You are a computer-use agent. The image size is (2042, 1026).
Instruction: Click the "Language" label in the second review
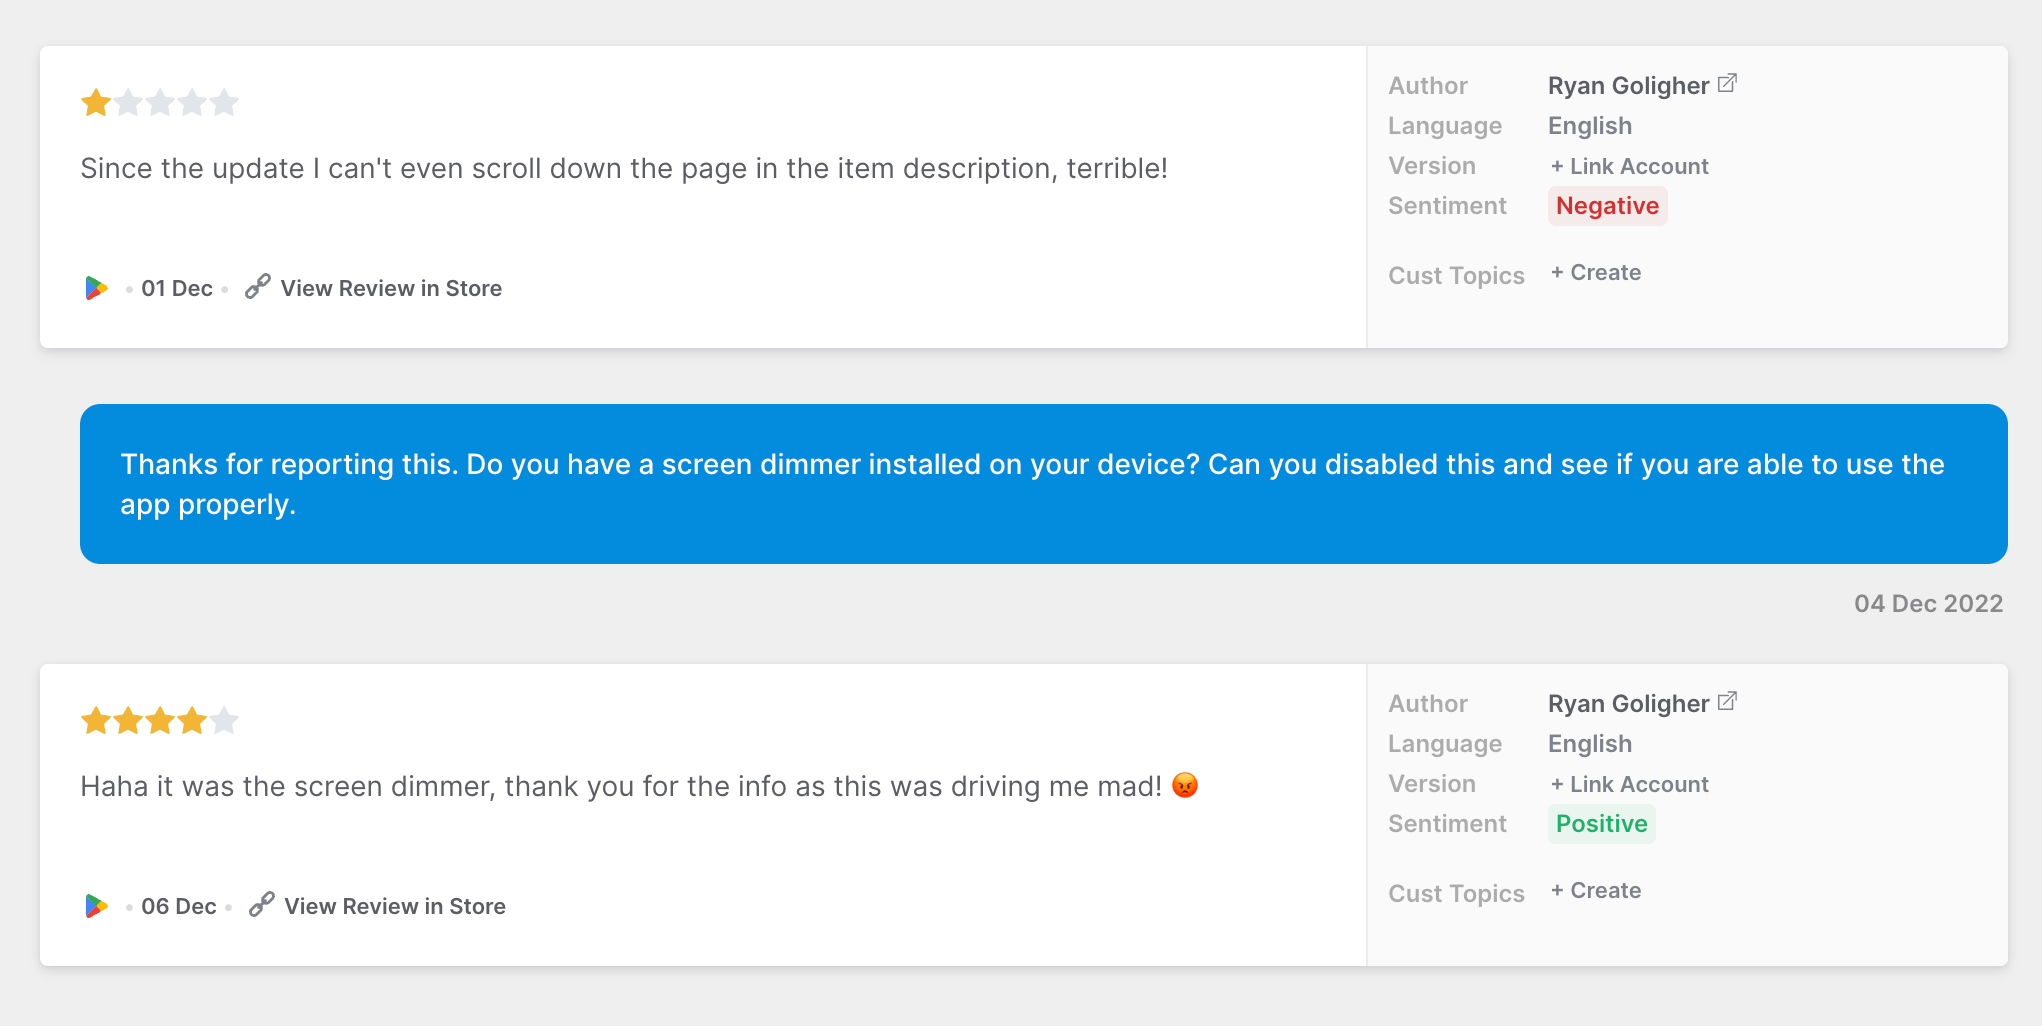point(1445,744)
